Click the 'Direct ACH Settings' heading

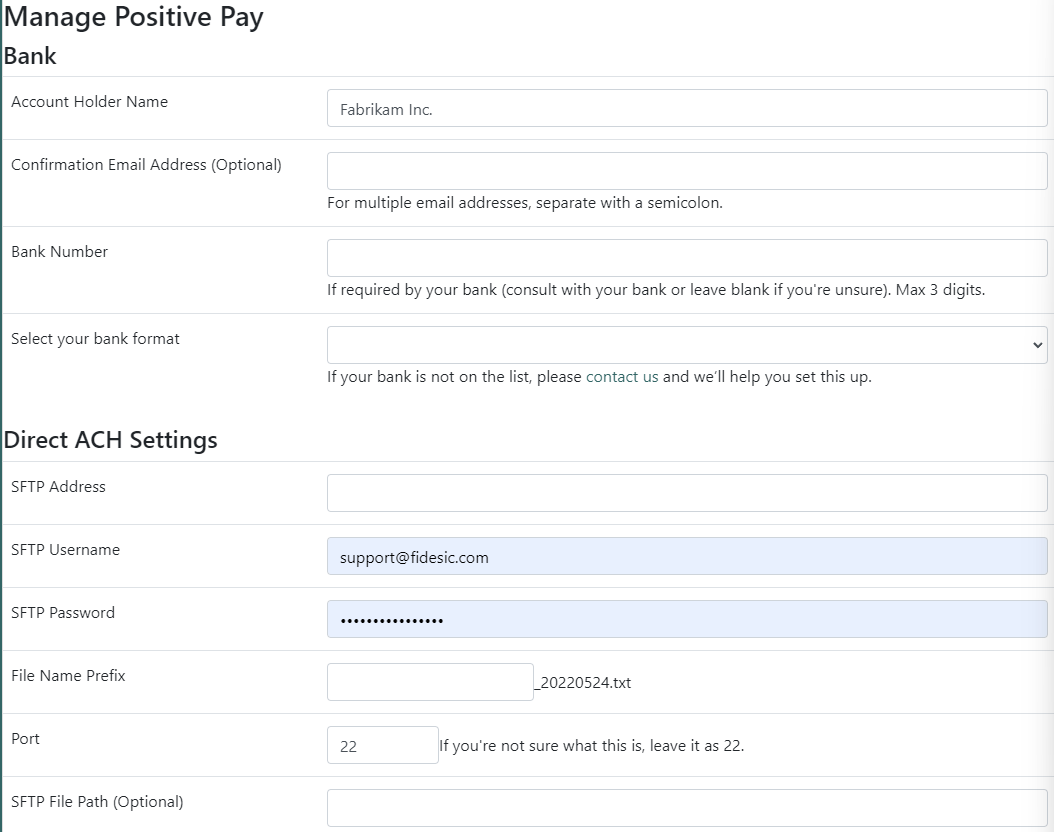(x=111, y=440)
